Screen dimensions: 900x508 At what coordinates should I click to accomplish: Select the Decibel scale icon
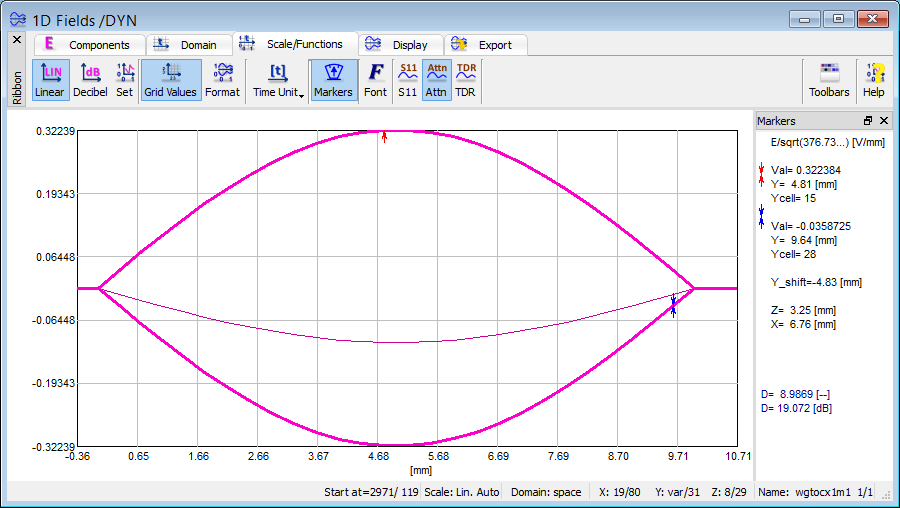click(91, 80)
